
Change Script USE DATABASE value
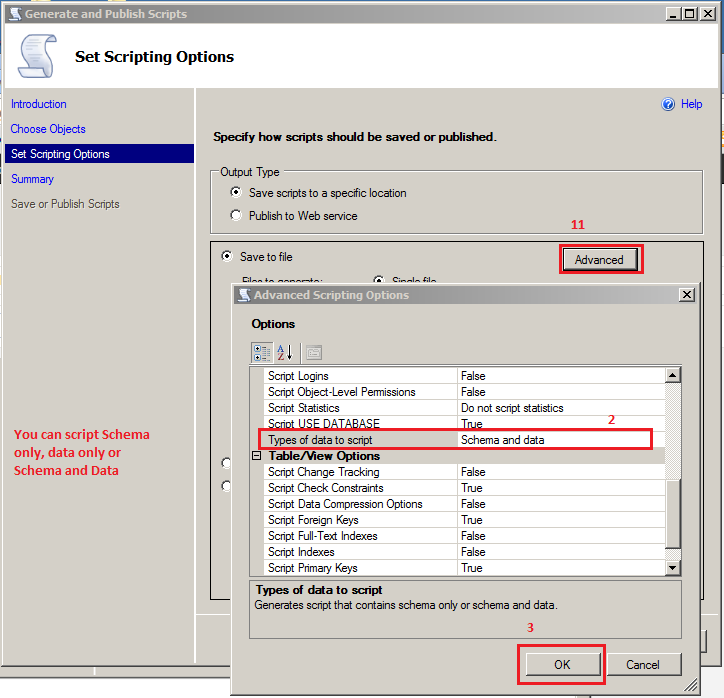click(561, 424)
